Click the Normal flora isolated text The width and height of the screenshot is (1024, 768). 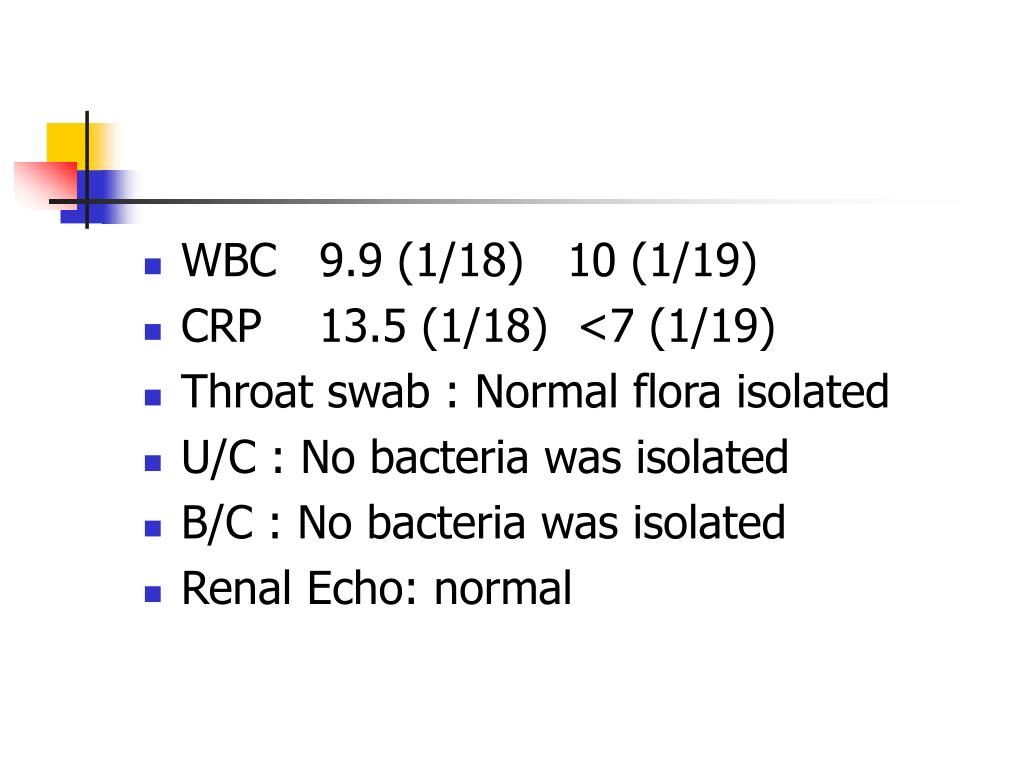click(x=682, y=392)
